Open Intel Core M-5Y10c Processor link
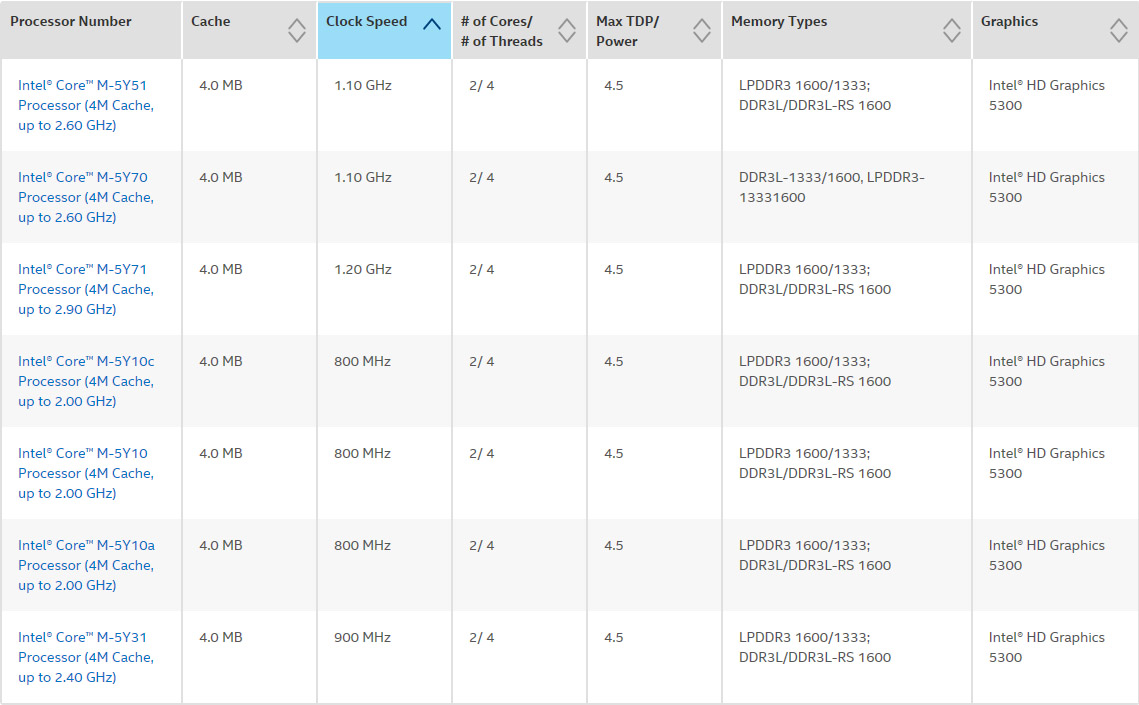The height and width of the screenshot is (705, 1139). pyautogui.click(x=86, y=381)
